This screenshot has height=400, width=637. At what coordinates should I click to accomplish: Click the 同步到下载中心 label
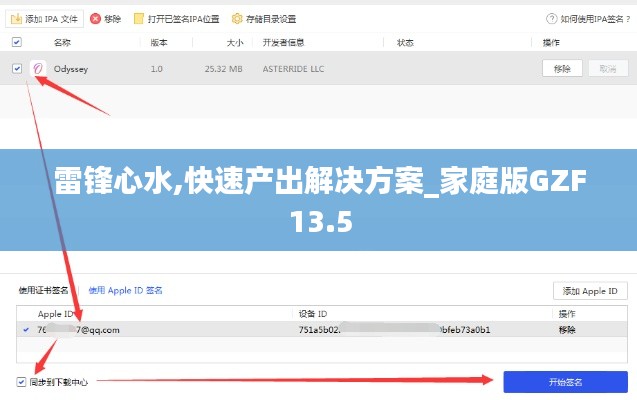pyautogui.click(x=58, y=382)
